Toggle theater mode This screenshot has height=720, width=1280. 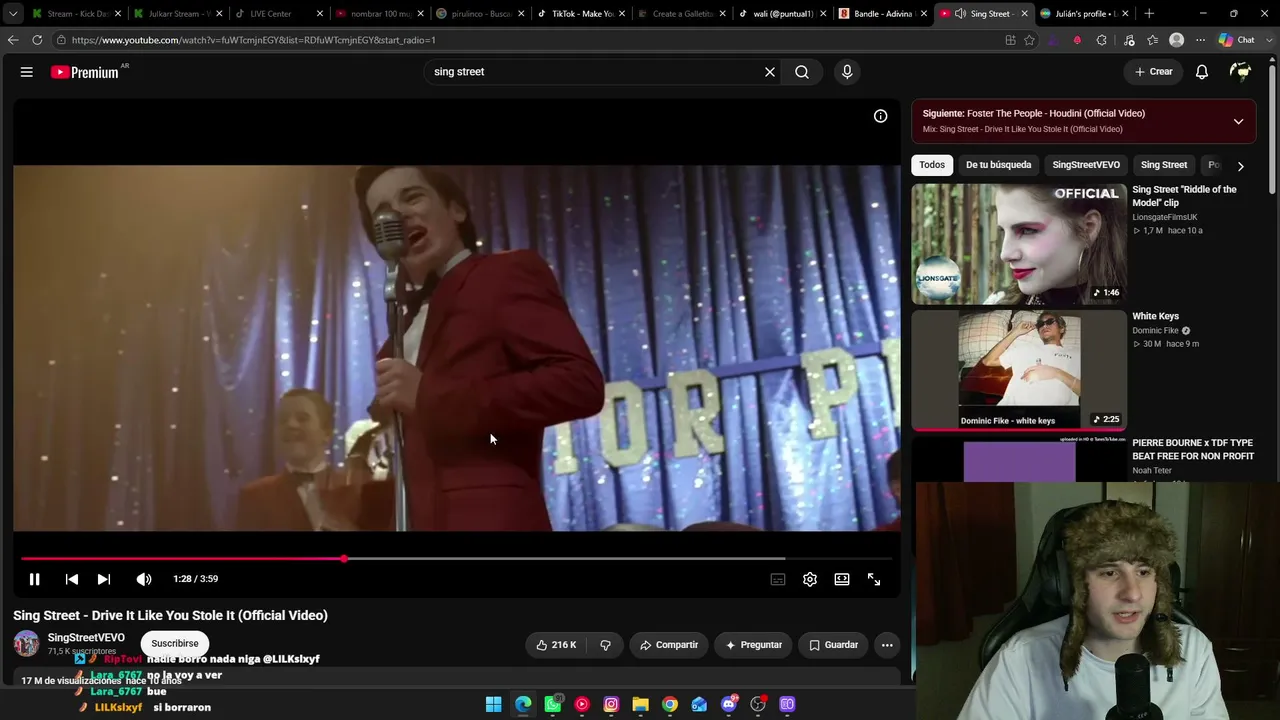pos(842,579)
